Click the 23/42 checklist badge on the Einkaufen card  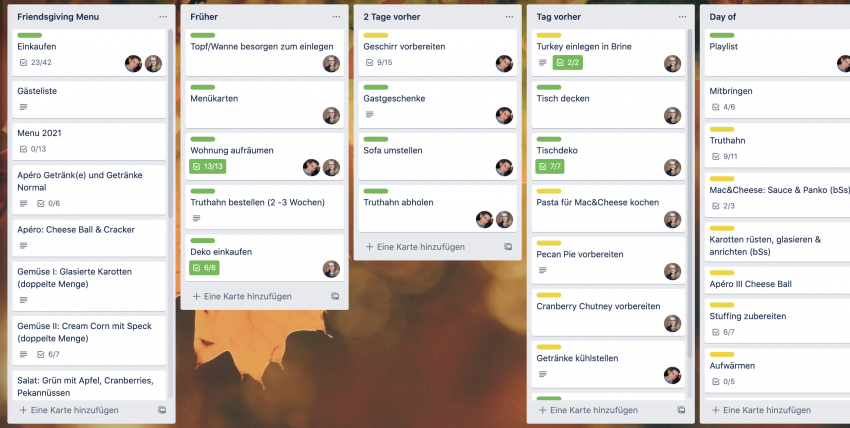(35, 62)
